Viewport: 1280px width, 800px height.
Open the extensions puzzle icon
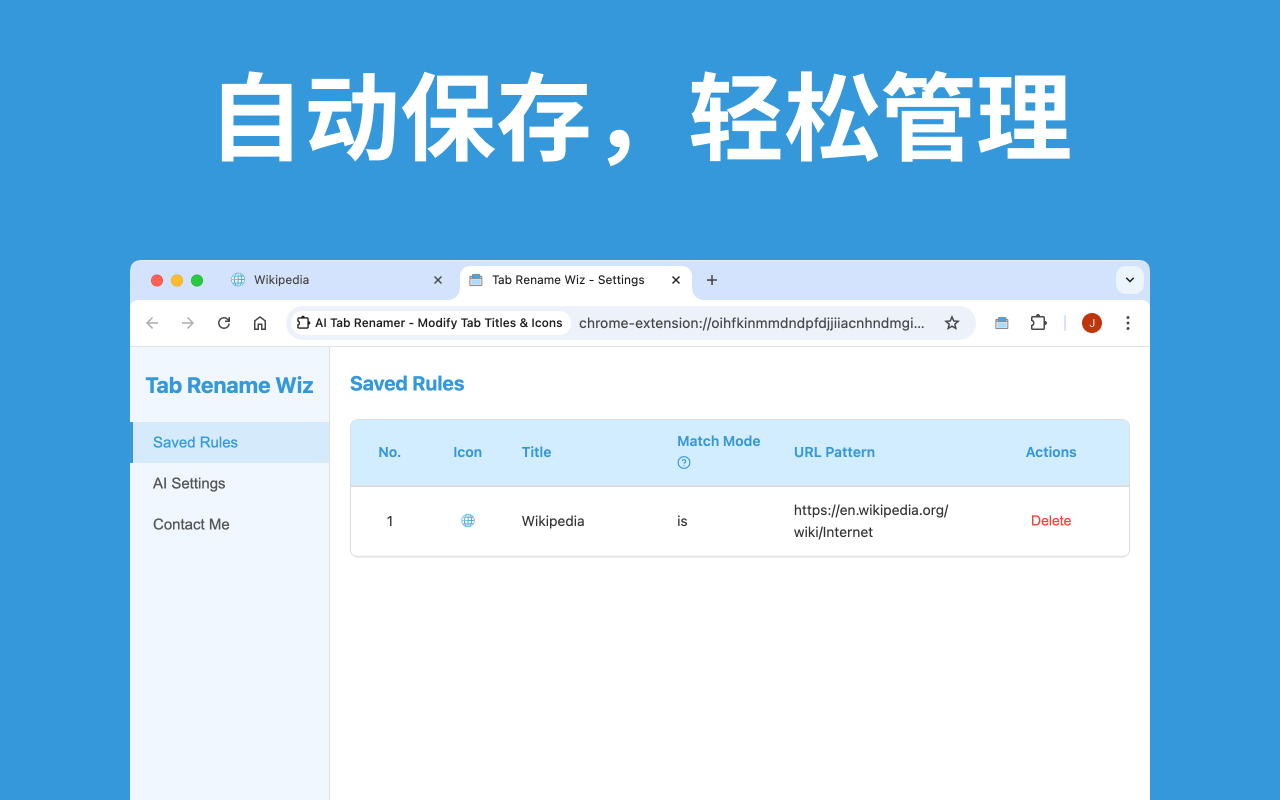(1038, 323)
